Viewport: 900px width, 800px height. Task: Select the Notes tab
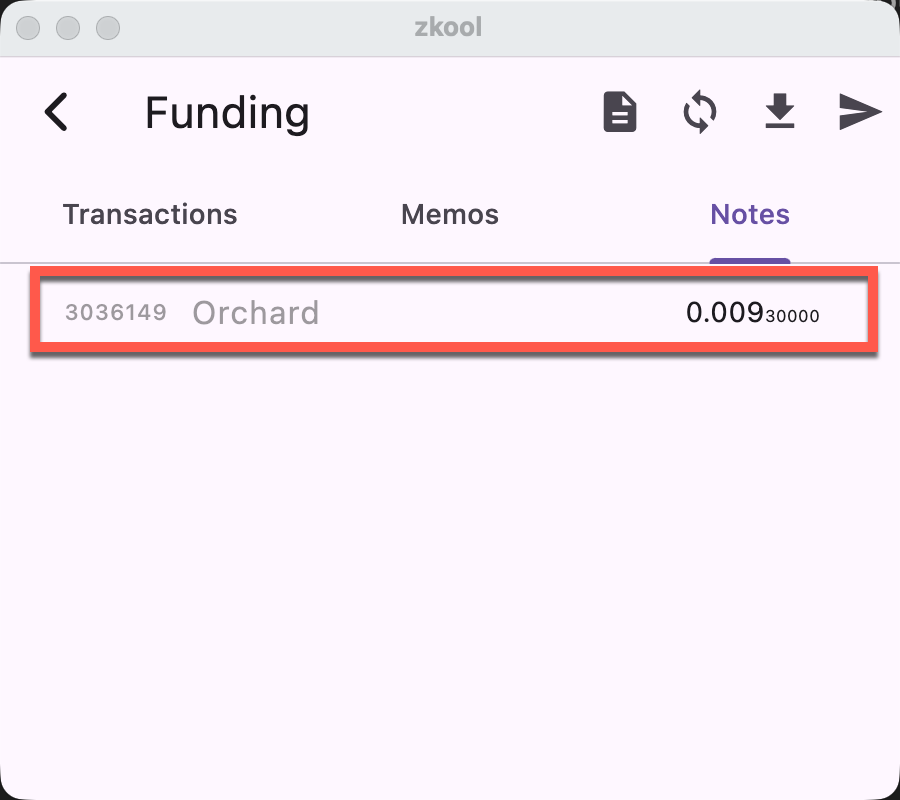point(750,215)
